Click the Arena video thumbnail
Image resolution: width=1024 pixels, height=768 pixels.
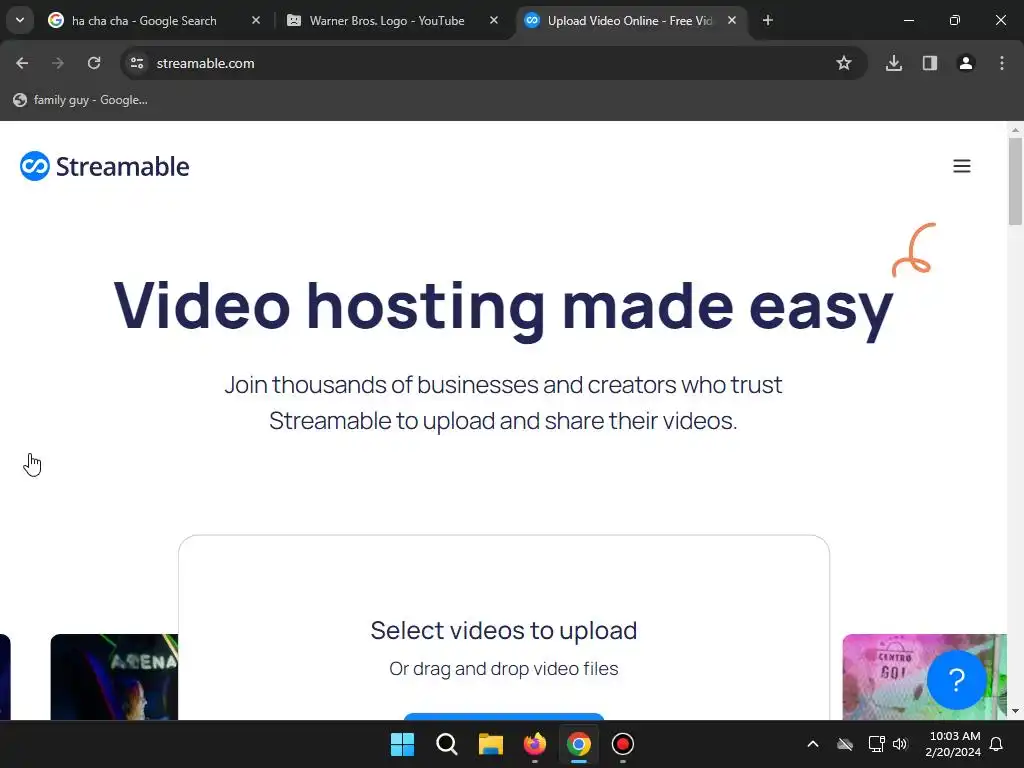pyautogui.click(x=114, y=677)
